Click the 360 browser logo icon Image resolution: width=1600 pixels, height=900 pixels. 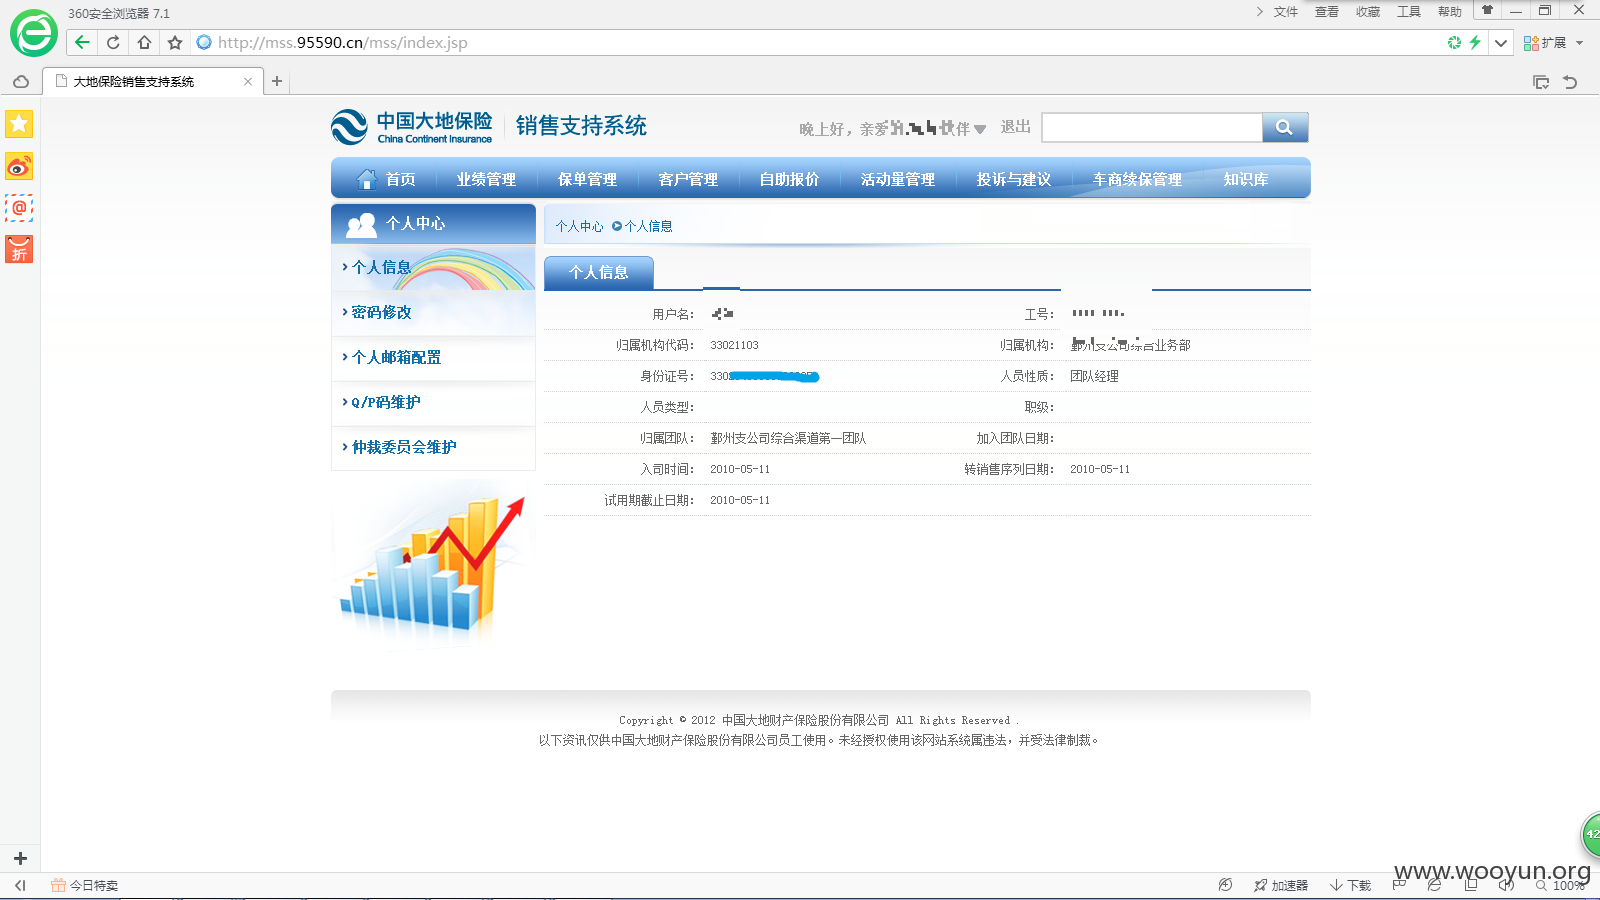pyautogui.click(x=34, y=34)
